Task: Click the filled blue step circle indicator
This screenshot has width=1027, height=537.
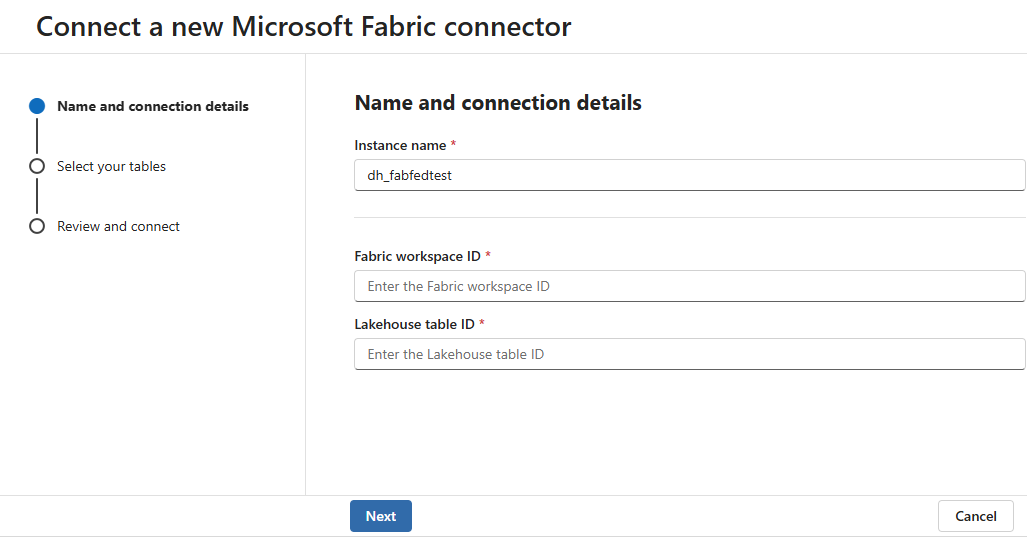Action: [37, 106]
